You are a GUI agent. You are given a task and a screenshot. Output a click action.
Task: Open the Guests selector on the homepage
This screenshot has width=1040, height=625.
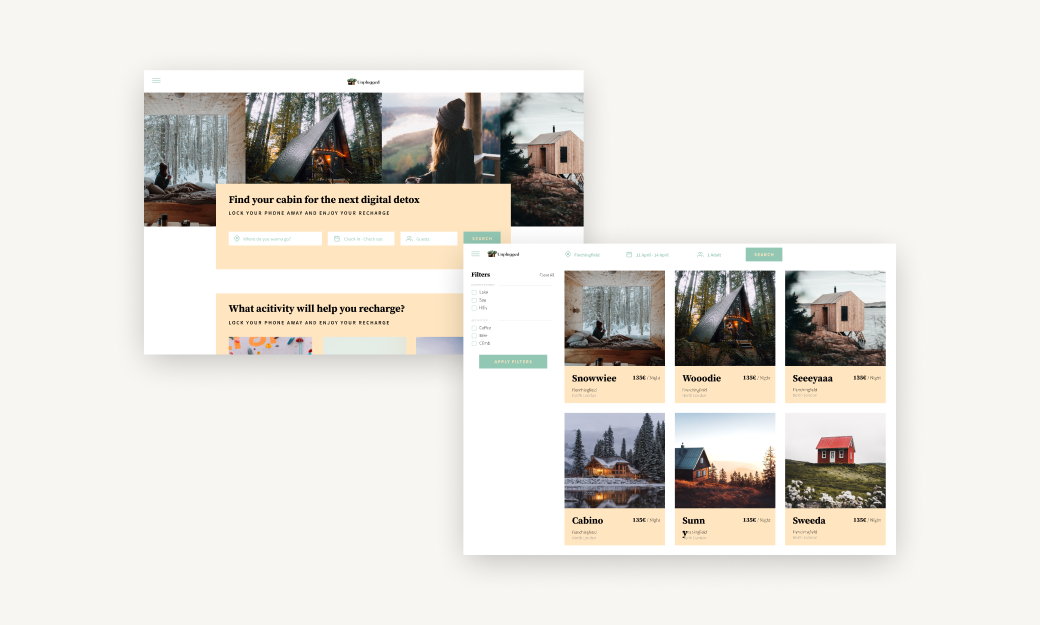point(428,239)
